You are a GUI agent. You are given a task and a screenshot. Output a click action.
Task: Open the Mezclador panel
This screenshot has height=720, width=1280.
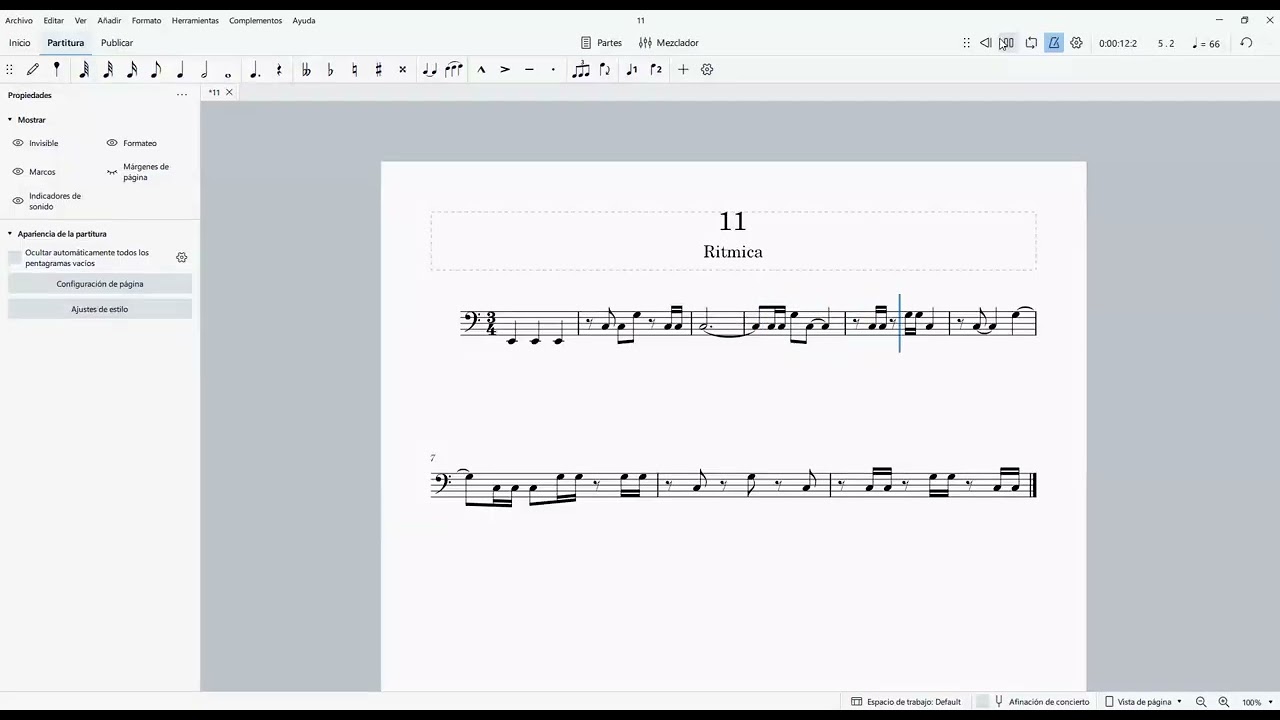coord(669,43)
